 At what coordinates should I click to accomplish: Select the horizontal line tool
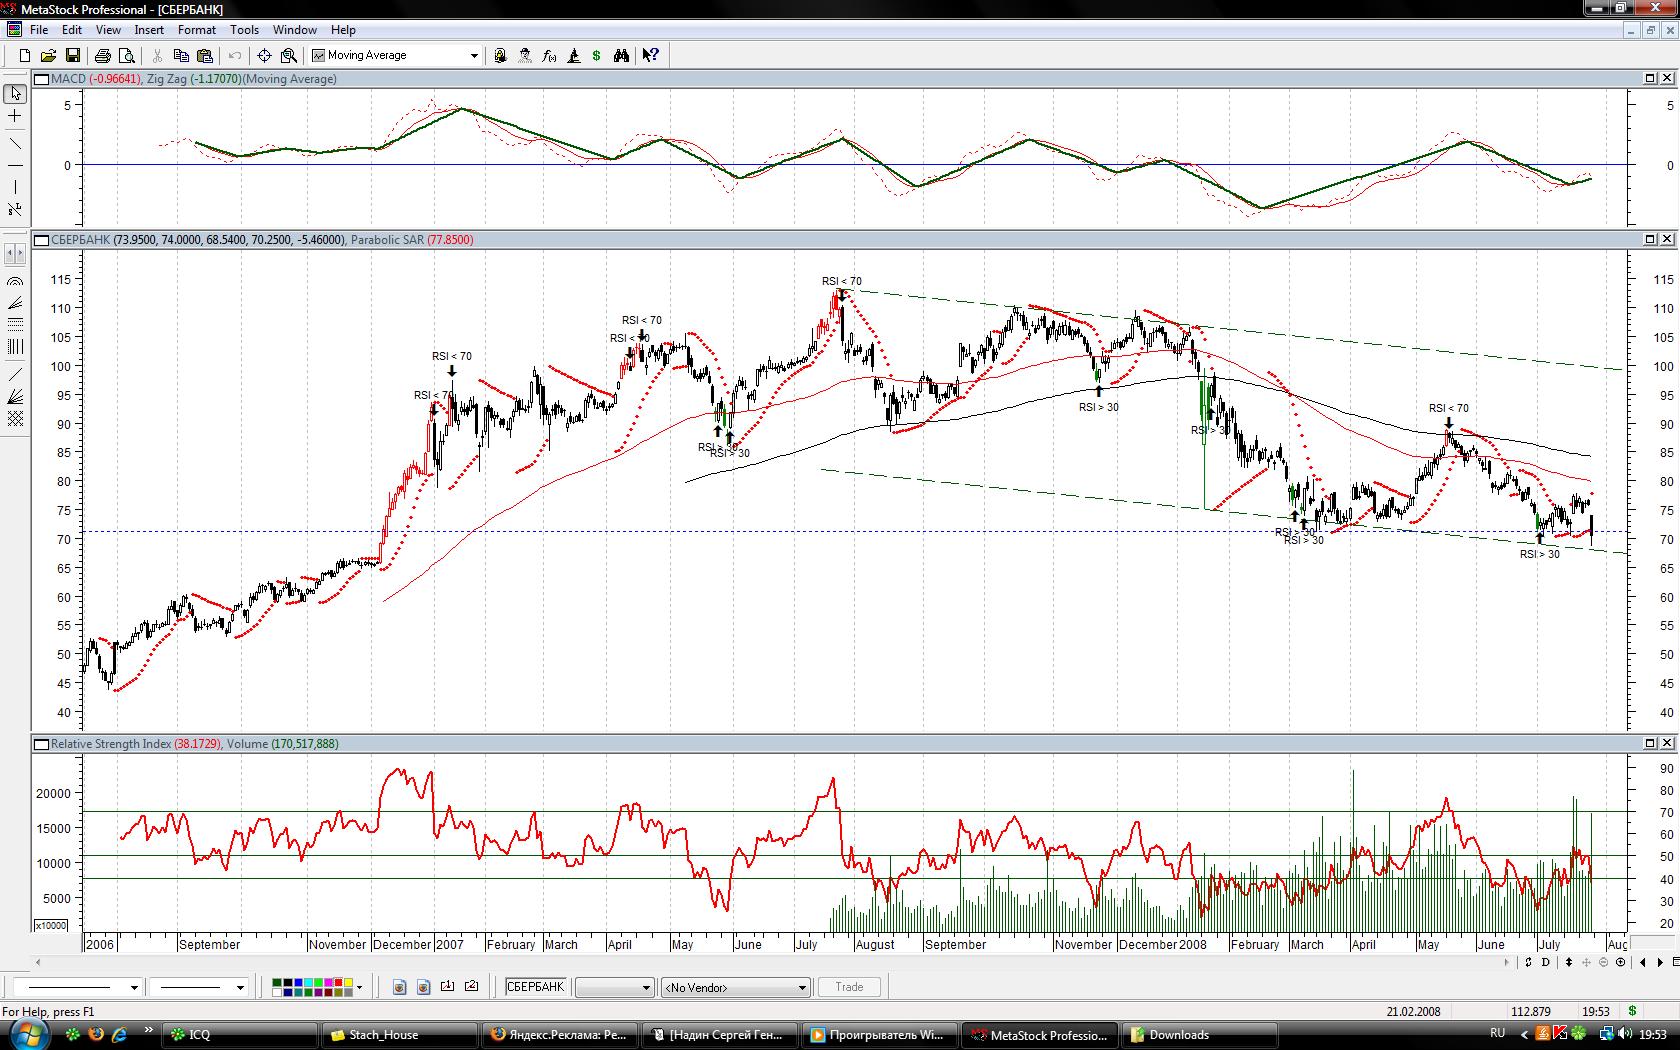15,164
